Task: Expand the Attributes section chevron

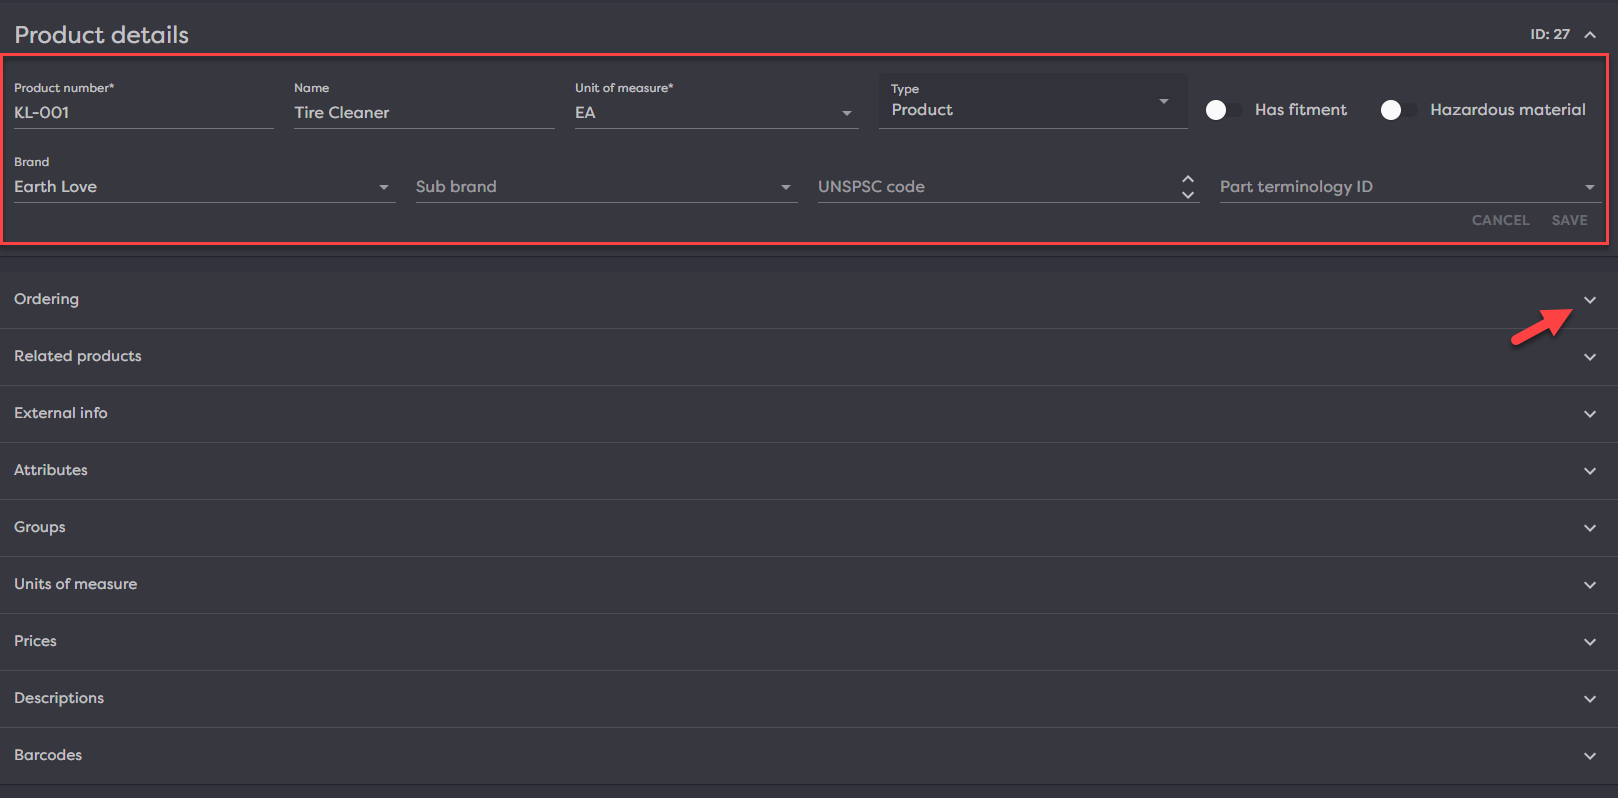Action: tap(1590, 471)
